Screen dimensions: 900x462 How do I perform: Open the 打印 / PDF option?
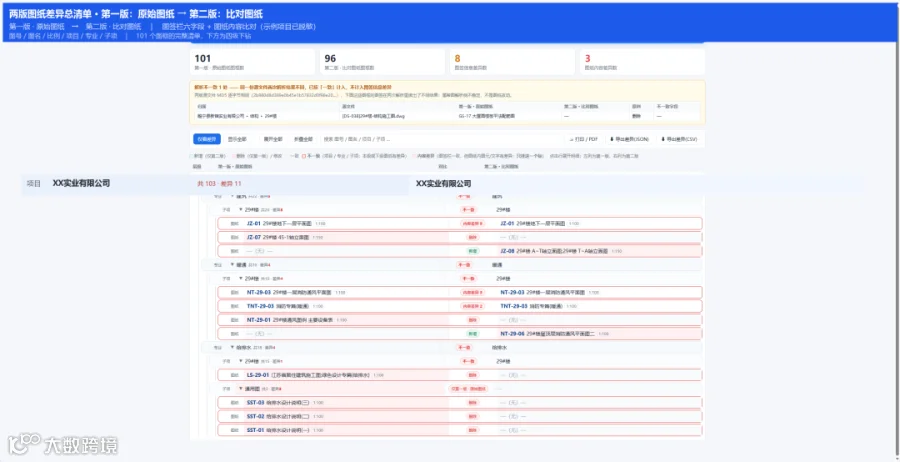pos(584,139)
